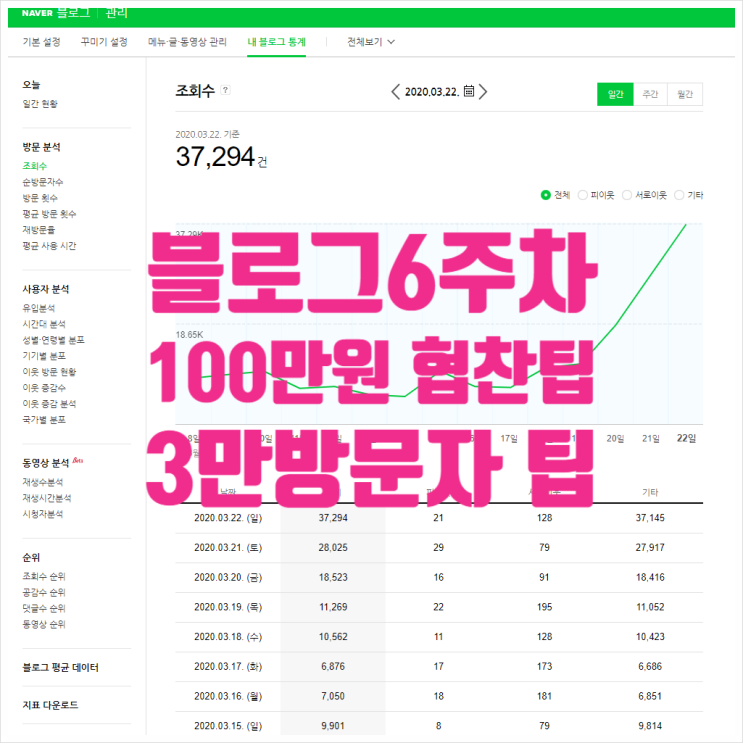Click the 37,145 기타 value cell
743x743 pixels.
(650, 518)
